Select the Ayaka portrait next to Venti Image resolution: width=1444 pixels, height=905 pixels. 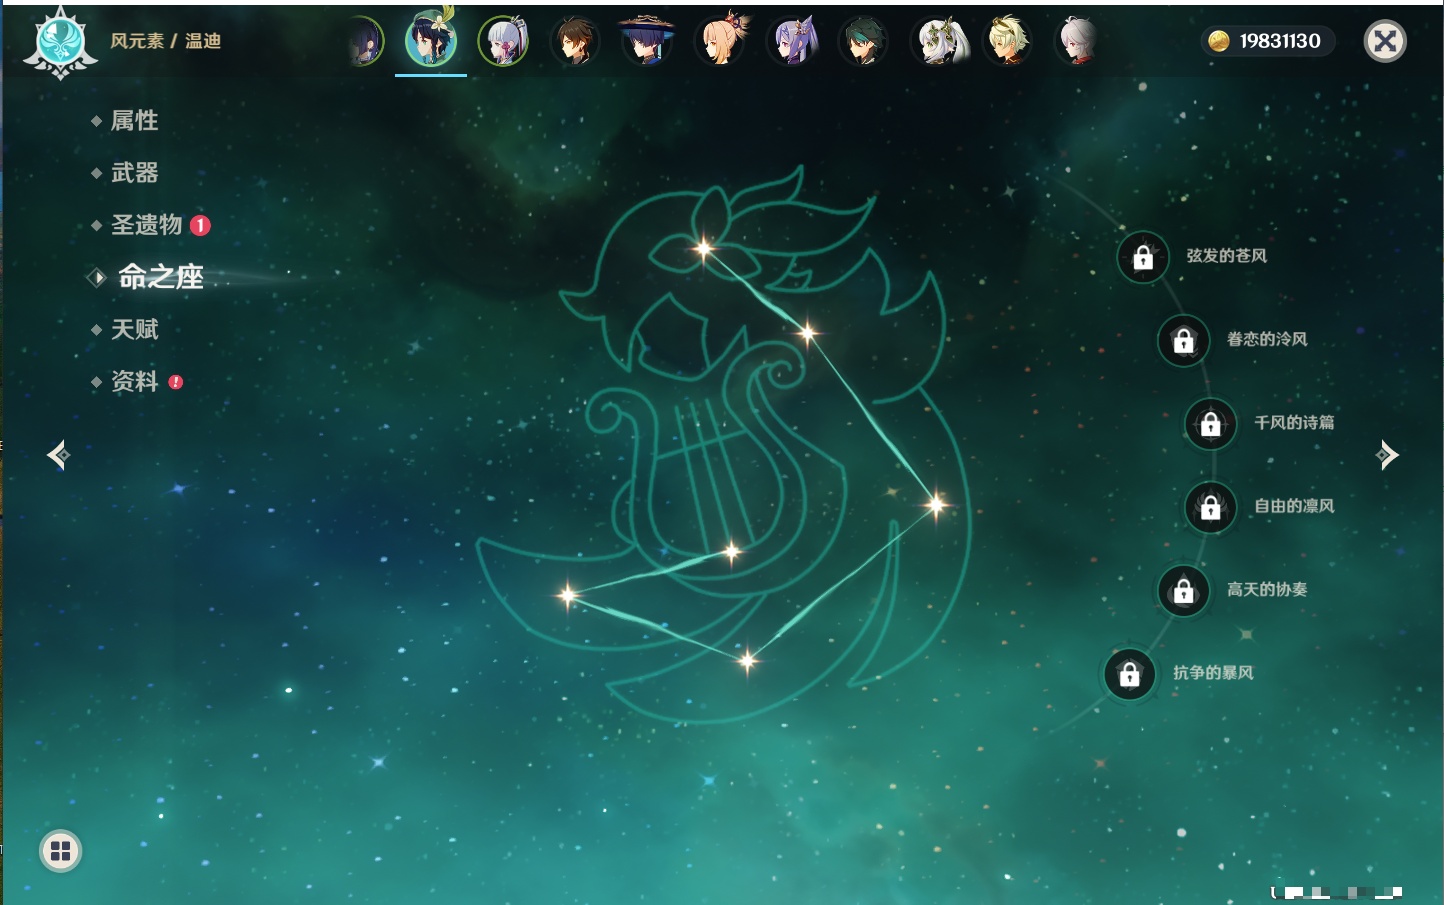pos(503,41)
